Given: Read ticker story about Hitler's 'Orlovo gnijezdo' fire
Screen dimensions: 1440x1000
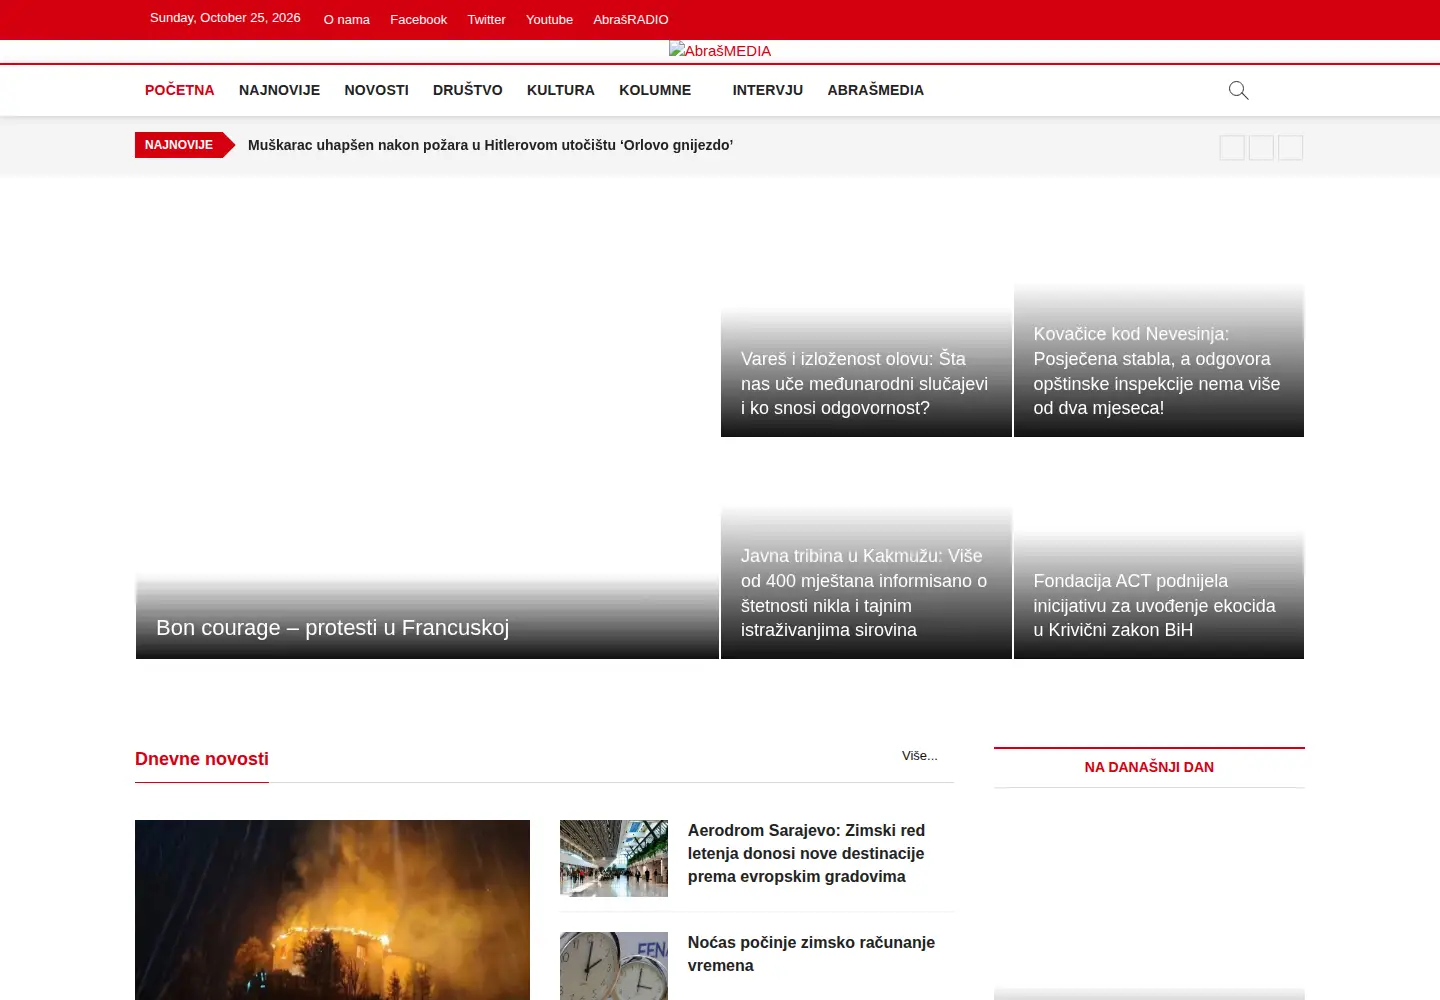Looking at the screenshot, I should [491, 145].
